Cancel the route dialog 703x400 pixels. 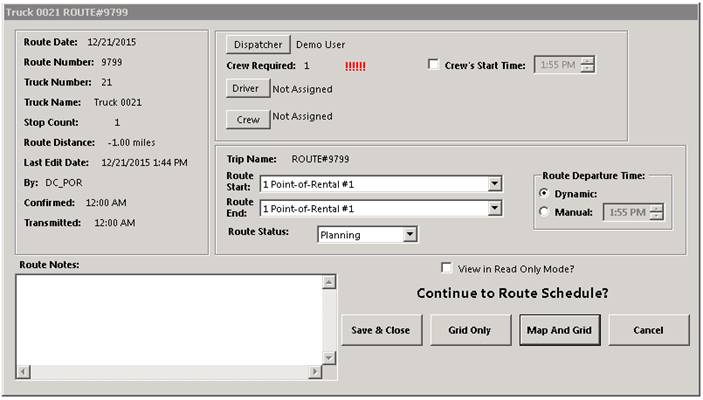(648, 330)
